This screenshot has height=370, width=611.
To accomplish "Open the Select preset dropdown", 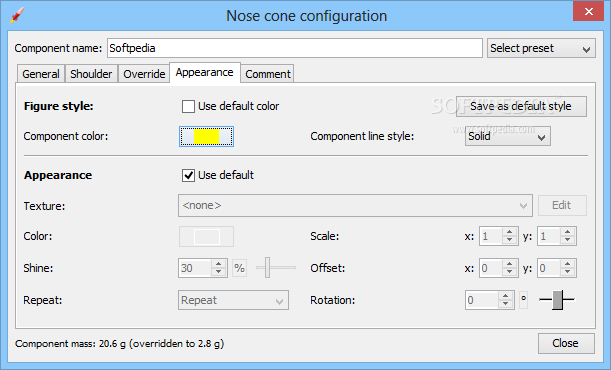I will 541,48.
